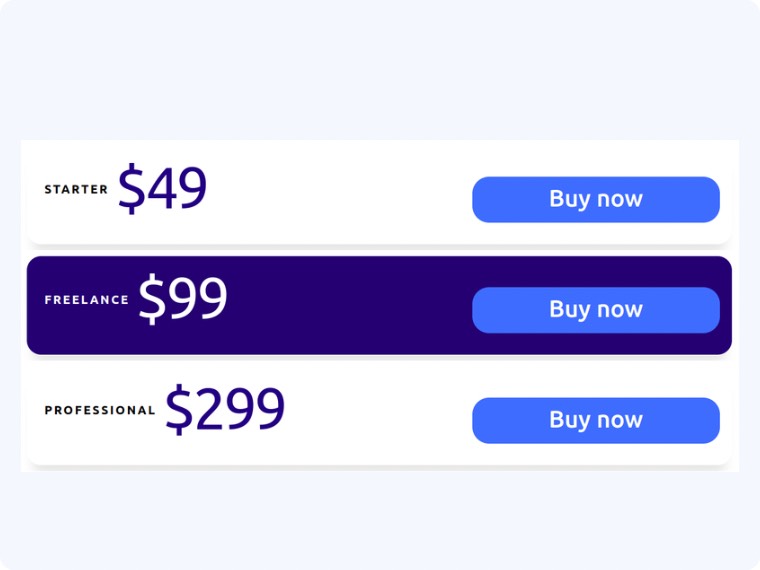Click the STARTER plan label
760x570 pixels.
point(76,190)
